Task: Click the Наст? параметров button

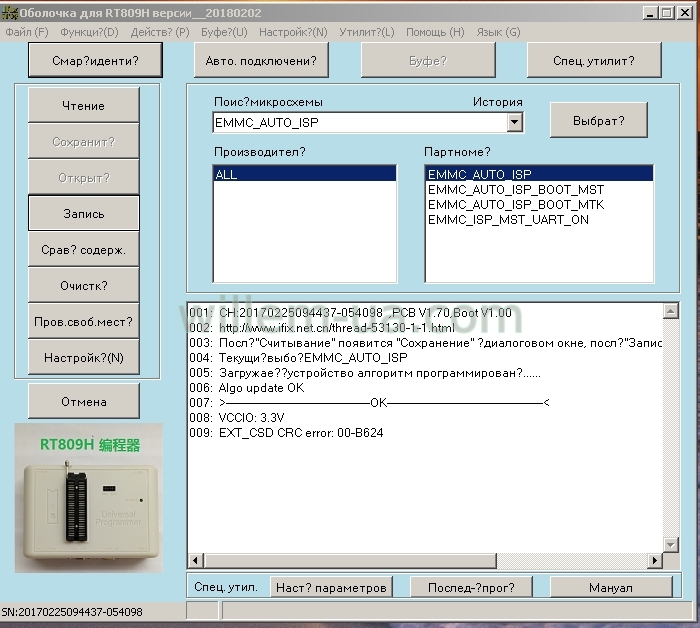Action: click(331, 587)
